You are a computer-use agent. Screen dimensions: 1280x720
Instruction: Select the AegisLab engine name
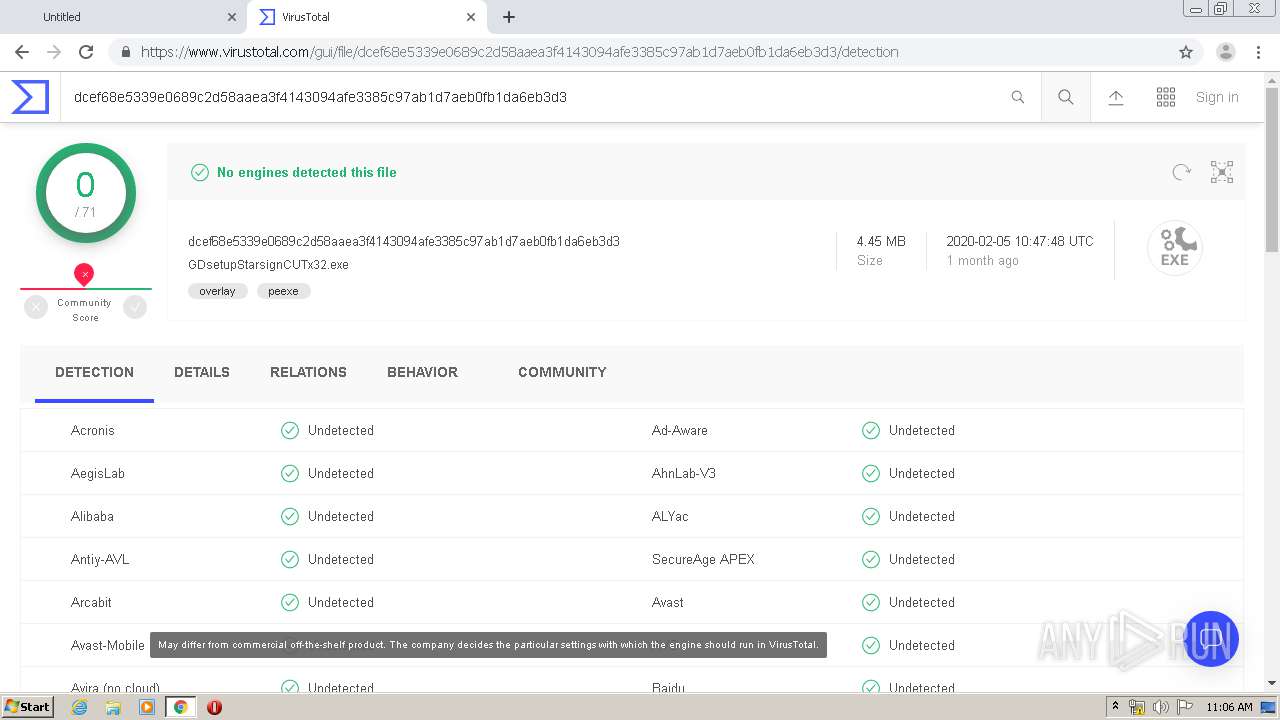click(98, 473)
